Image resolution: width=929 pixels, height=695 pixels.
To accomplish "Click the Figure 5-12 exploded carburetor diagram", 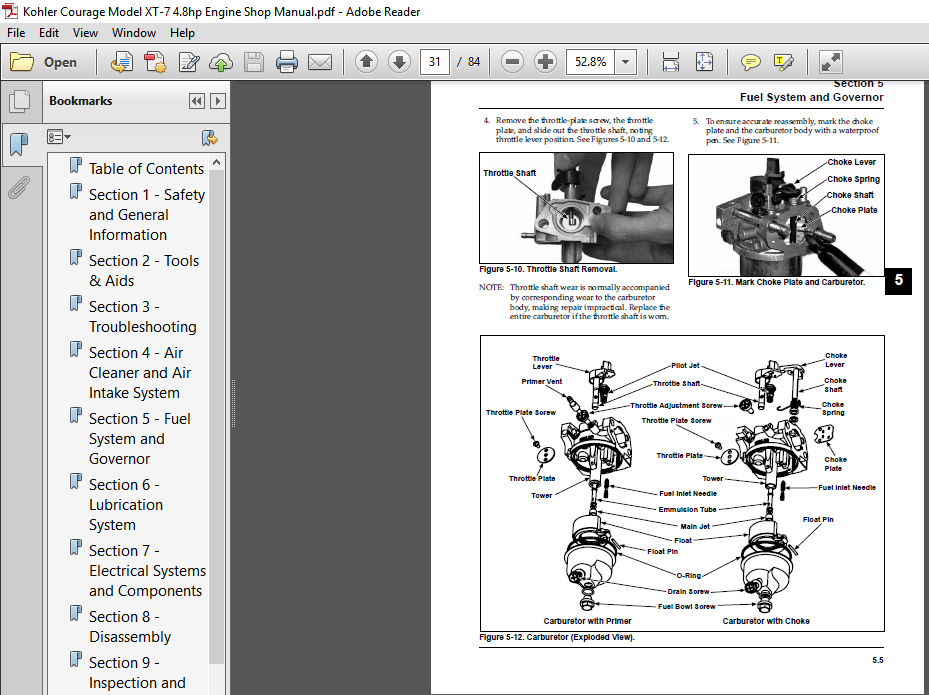I will [x=682, y=483].
